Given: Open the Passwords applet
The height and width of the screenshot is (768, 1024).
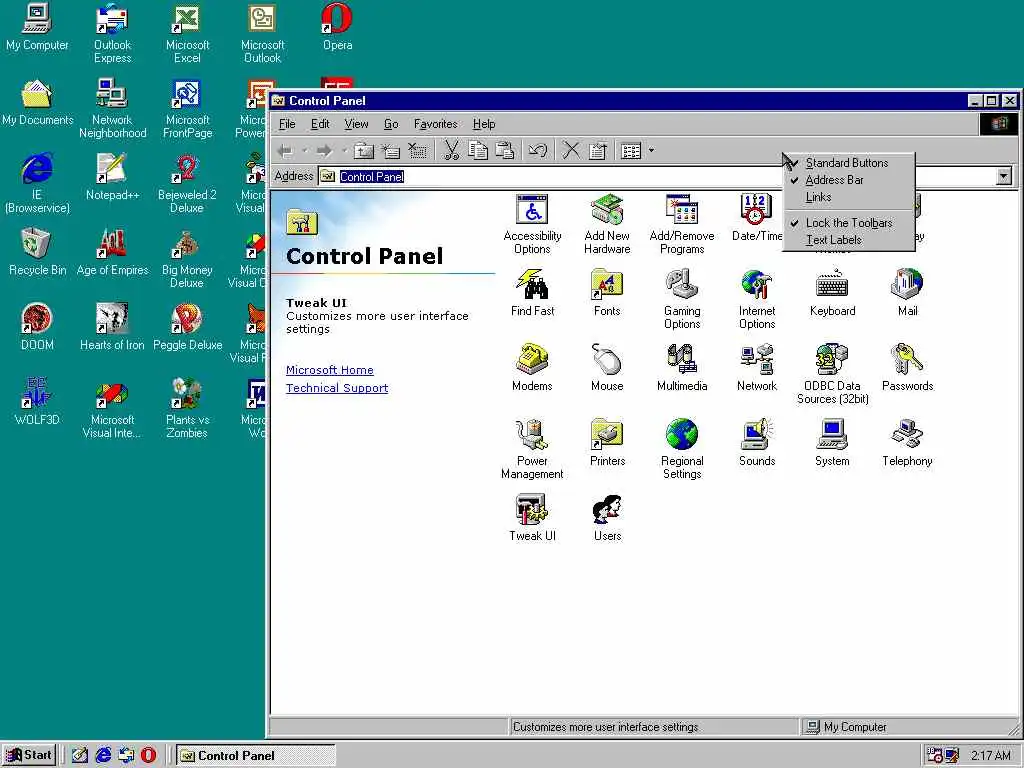Looking at the screenshot, I should 907,368.
